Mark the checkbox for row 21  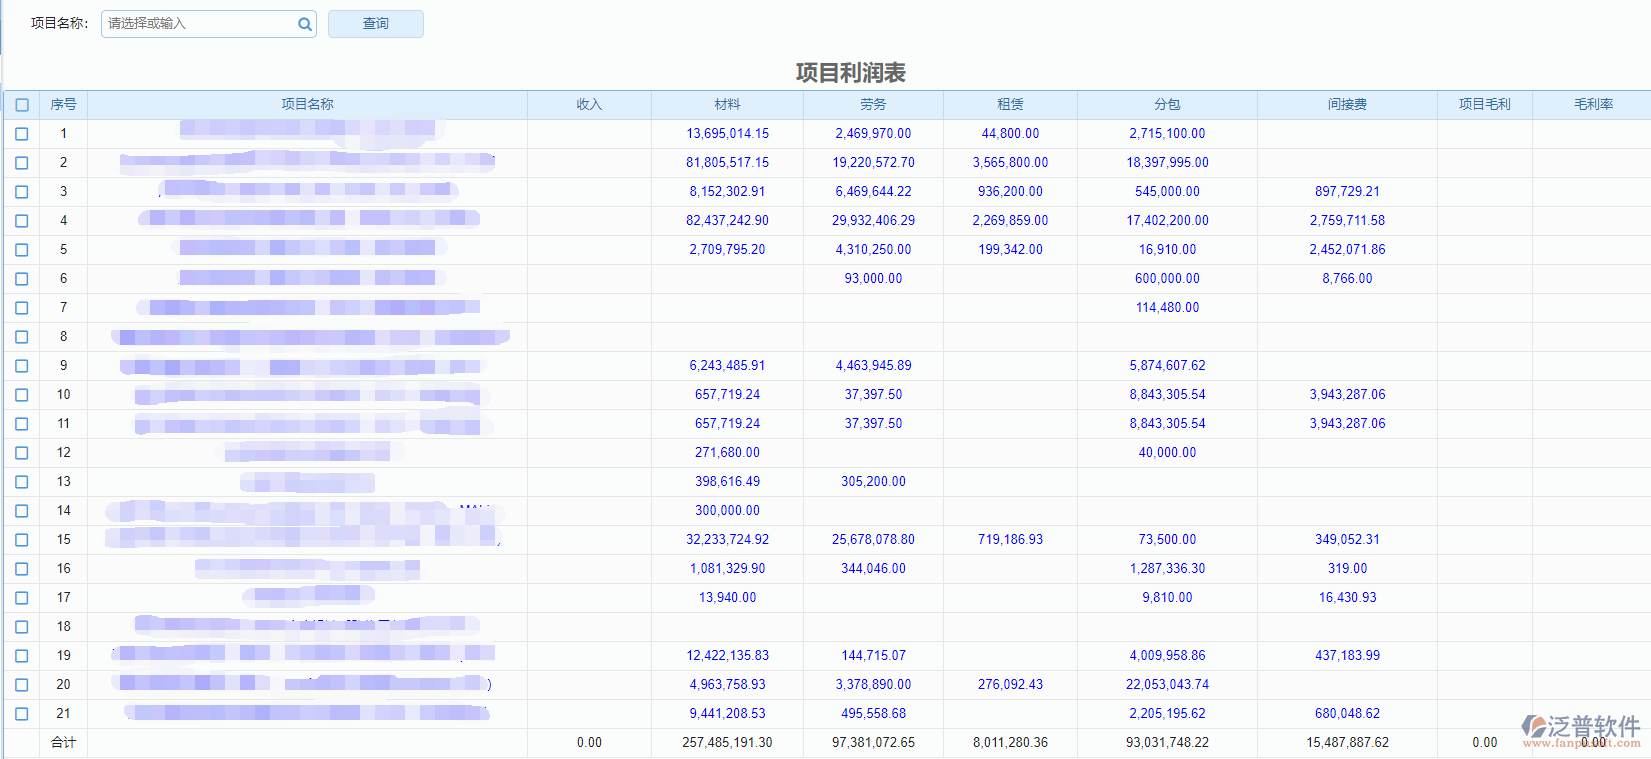pos(22,714)
